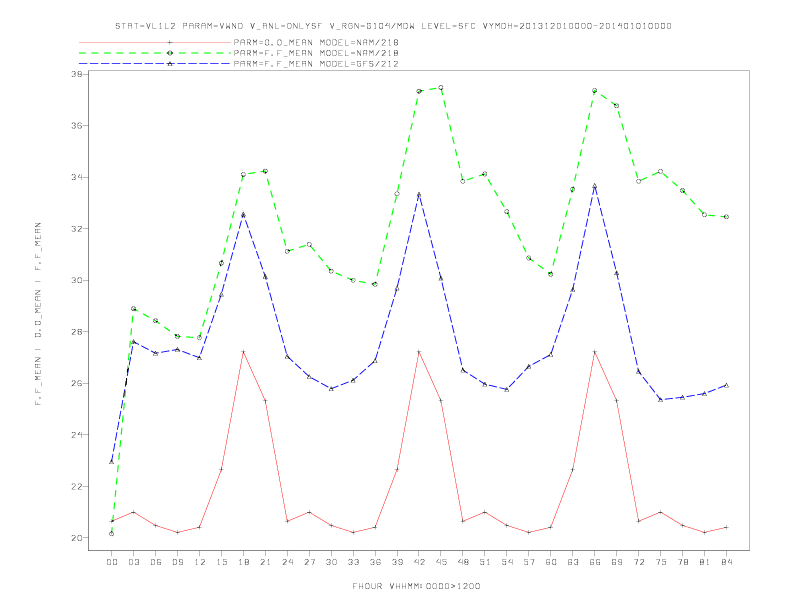
Task: Click the green circle data point at hour 66
Action: click(x=595, y=91)
